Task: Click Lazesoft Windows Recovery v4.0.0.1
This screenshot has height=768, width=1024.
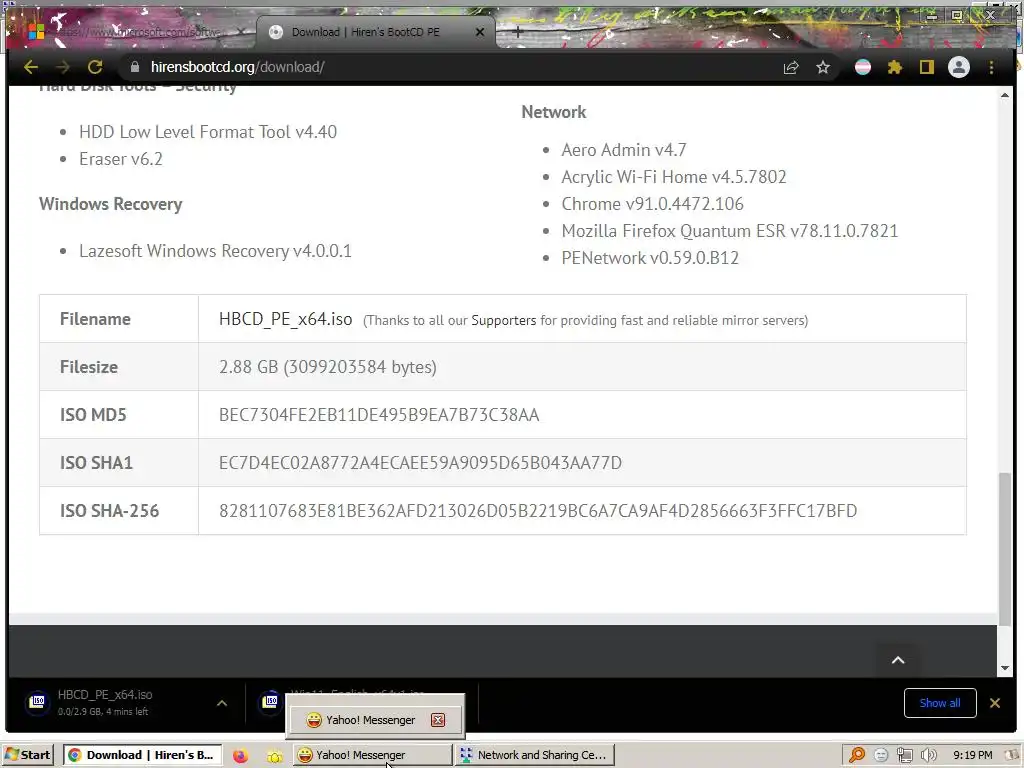Action: (215, 251)
